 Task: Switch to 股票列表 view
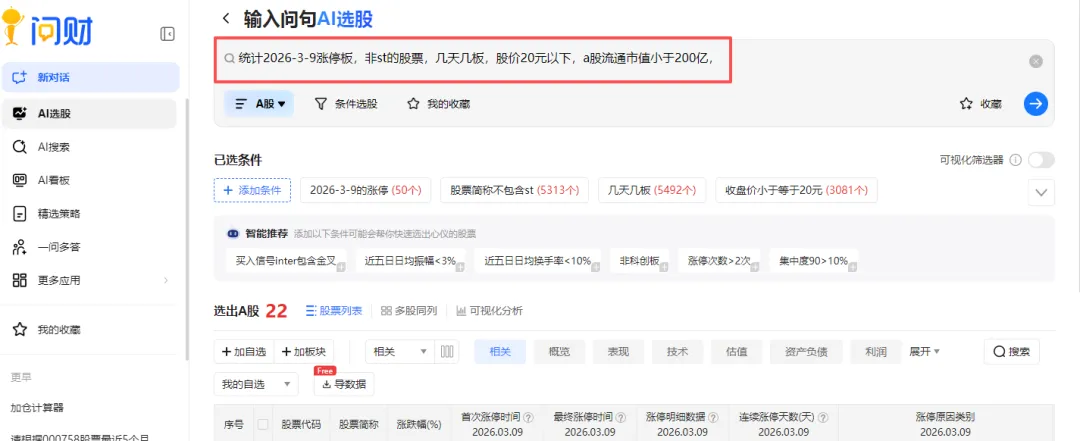(x=333, y=311)
